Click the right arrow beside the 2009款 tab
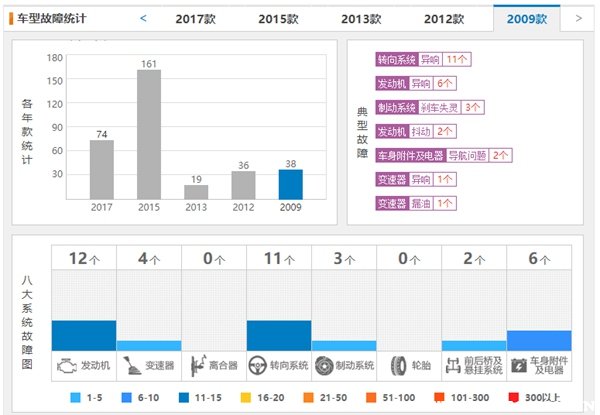The image size is (600, 415). pos(578,18)
